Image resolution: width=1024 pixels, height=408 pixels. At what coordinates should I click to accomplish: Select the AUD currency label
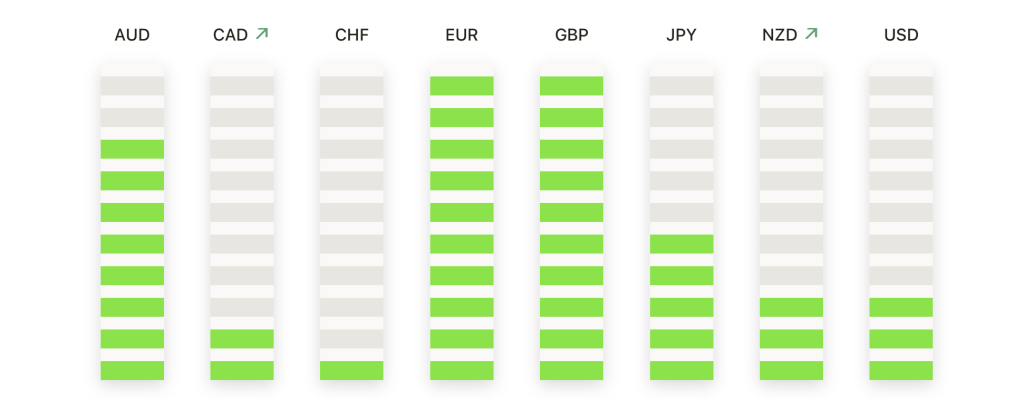[132, 35]
